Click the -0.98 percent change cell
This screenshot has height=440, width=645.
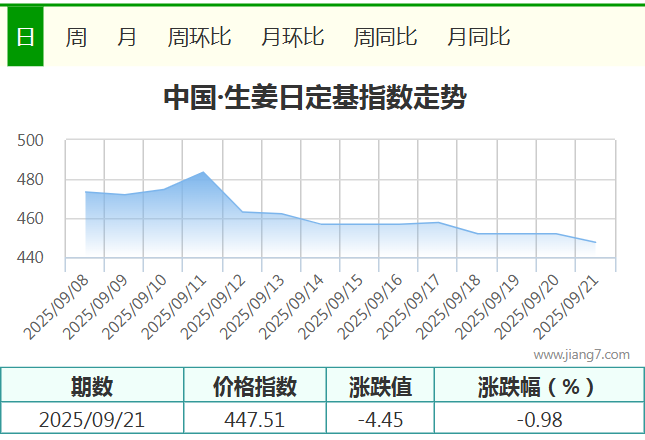tap(539, 419)
